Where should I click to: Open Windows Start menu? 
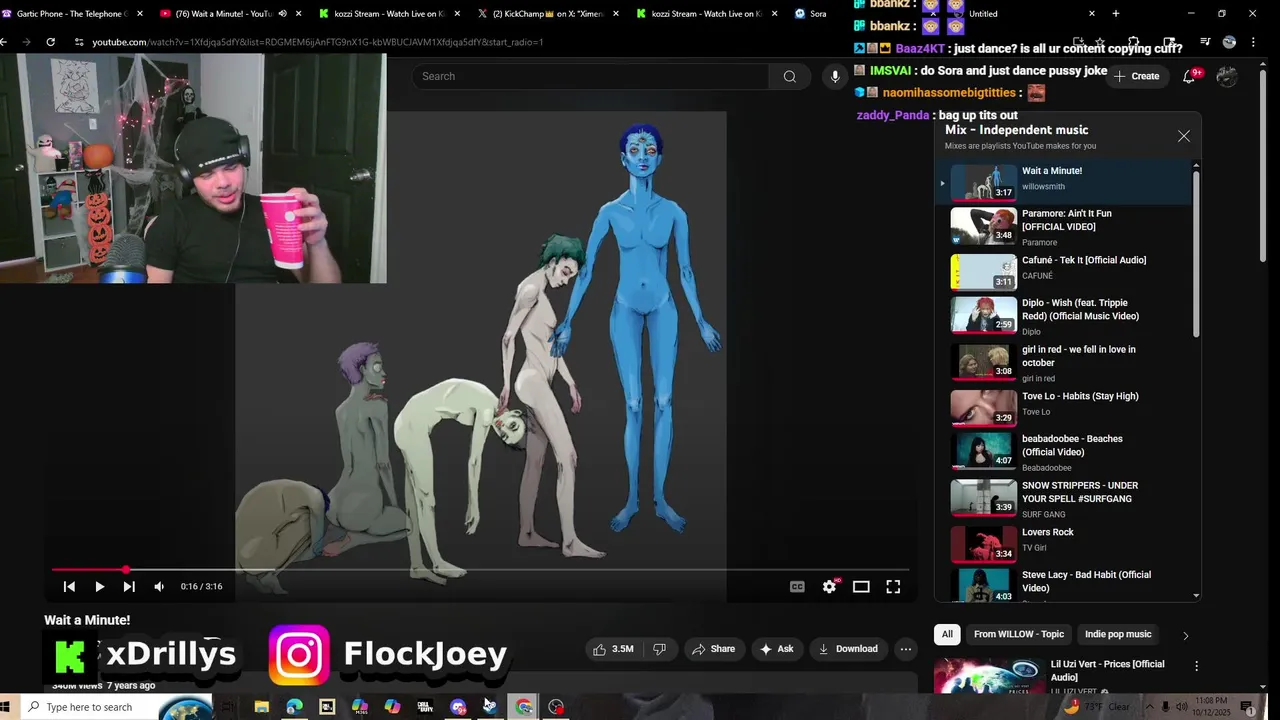coord(5,707)
